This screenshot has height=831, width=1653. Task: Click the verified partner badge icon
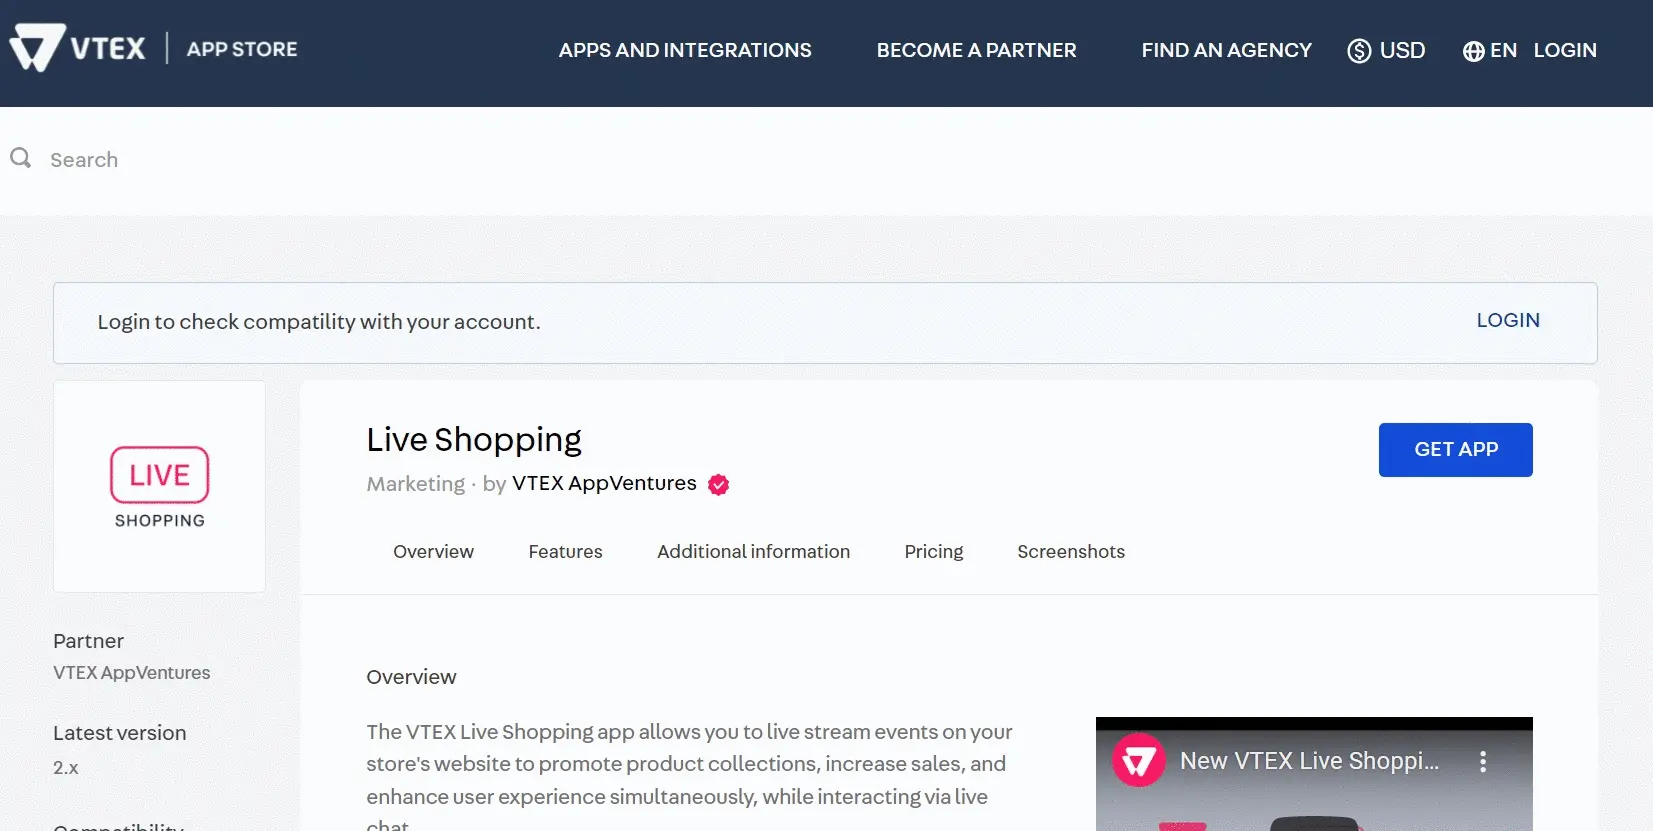click(718, 485)
